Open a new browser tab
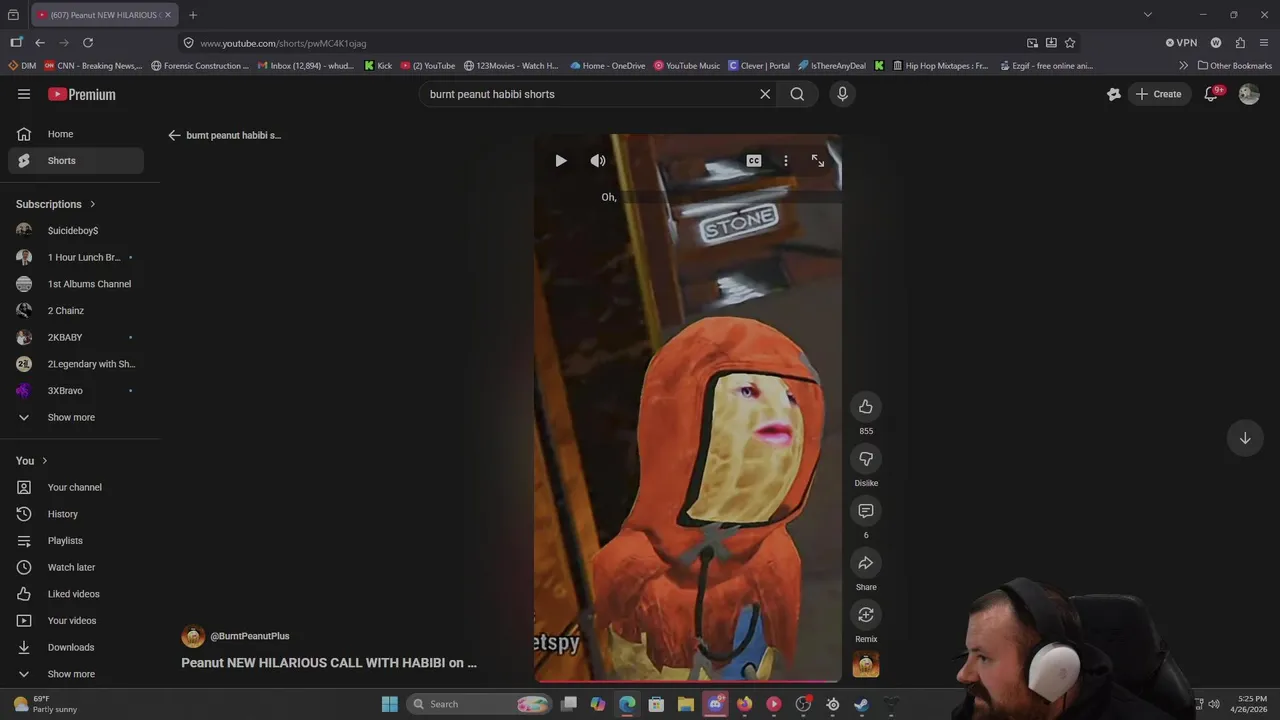The width and height of the screenshot is (1280, 720). [x=193, y=15]
